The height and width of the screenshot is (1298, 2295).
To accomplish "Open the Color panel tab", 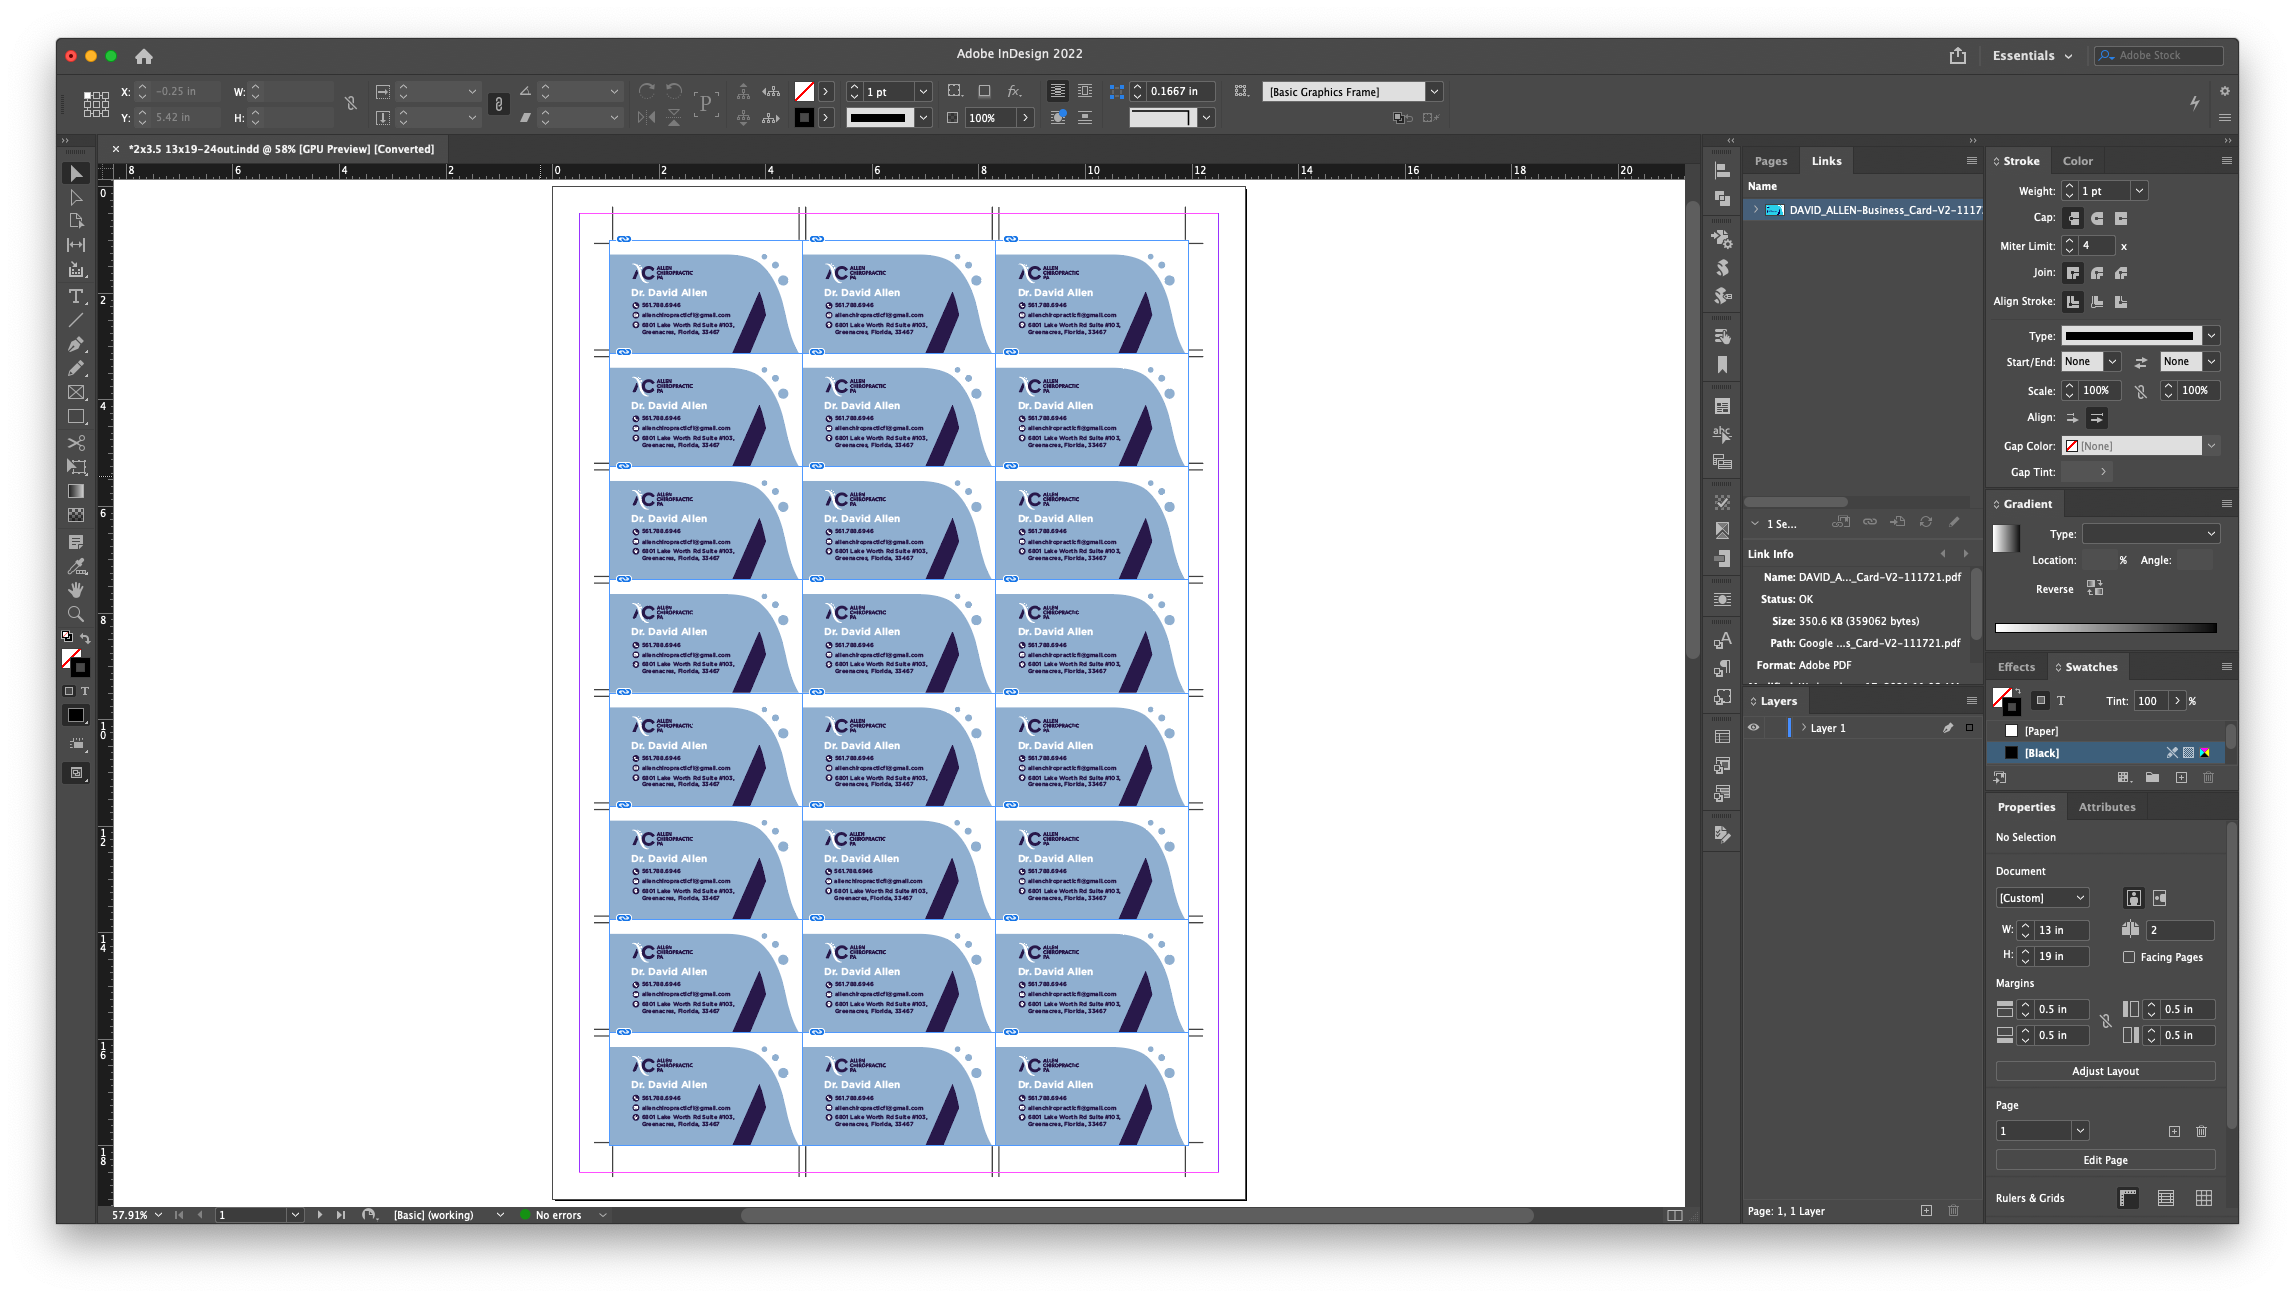I will [2077, 161].
